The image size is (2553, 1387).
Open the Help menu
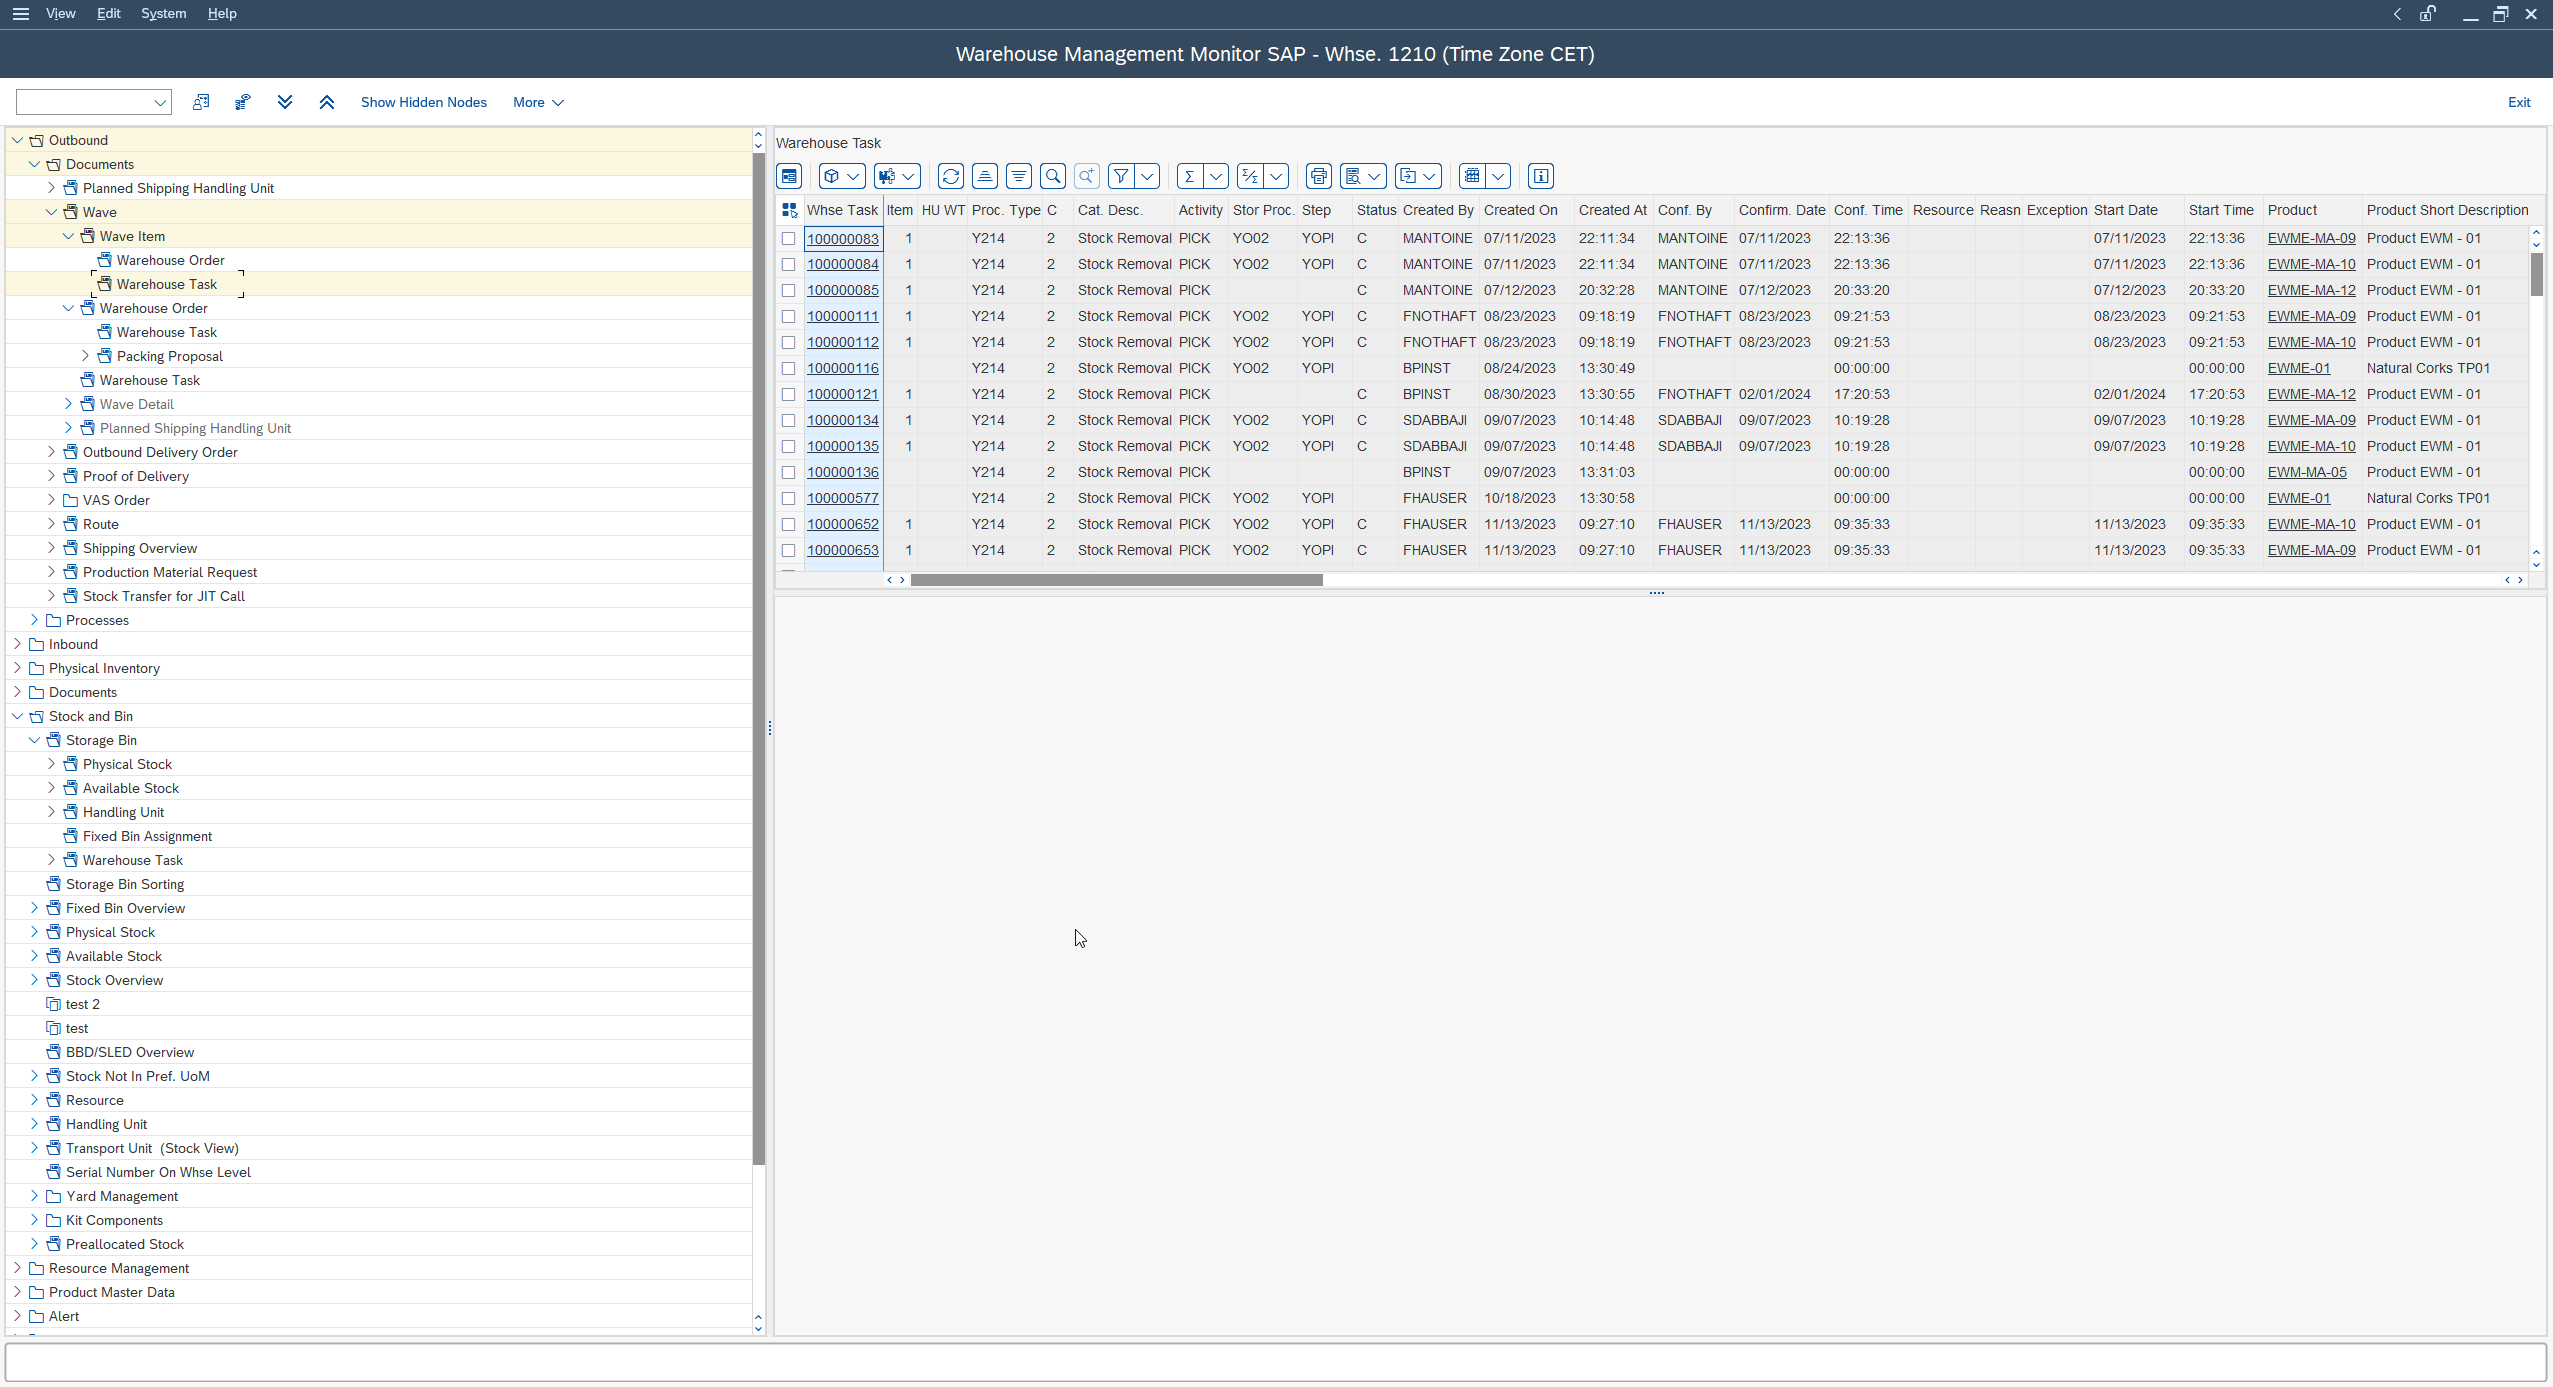click(222, 13)
